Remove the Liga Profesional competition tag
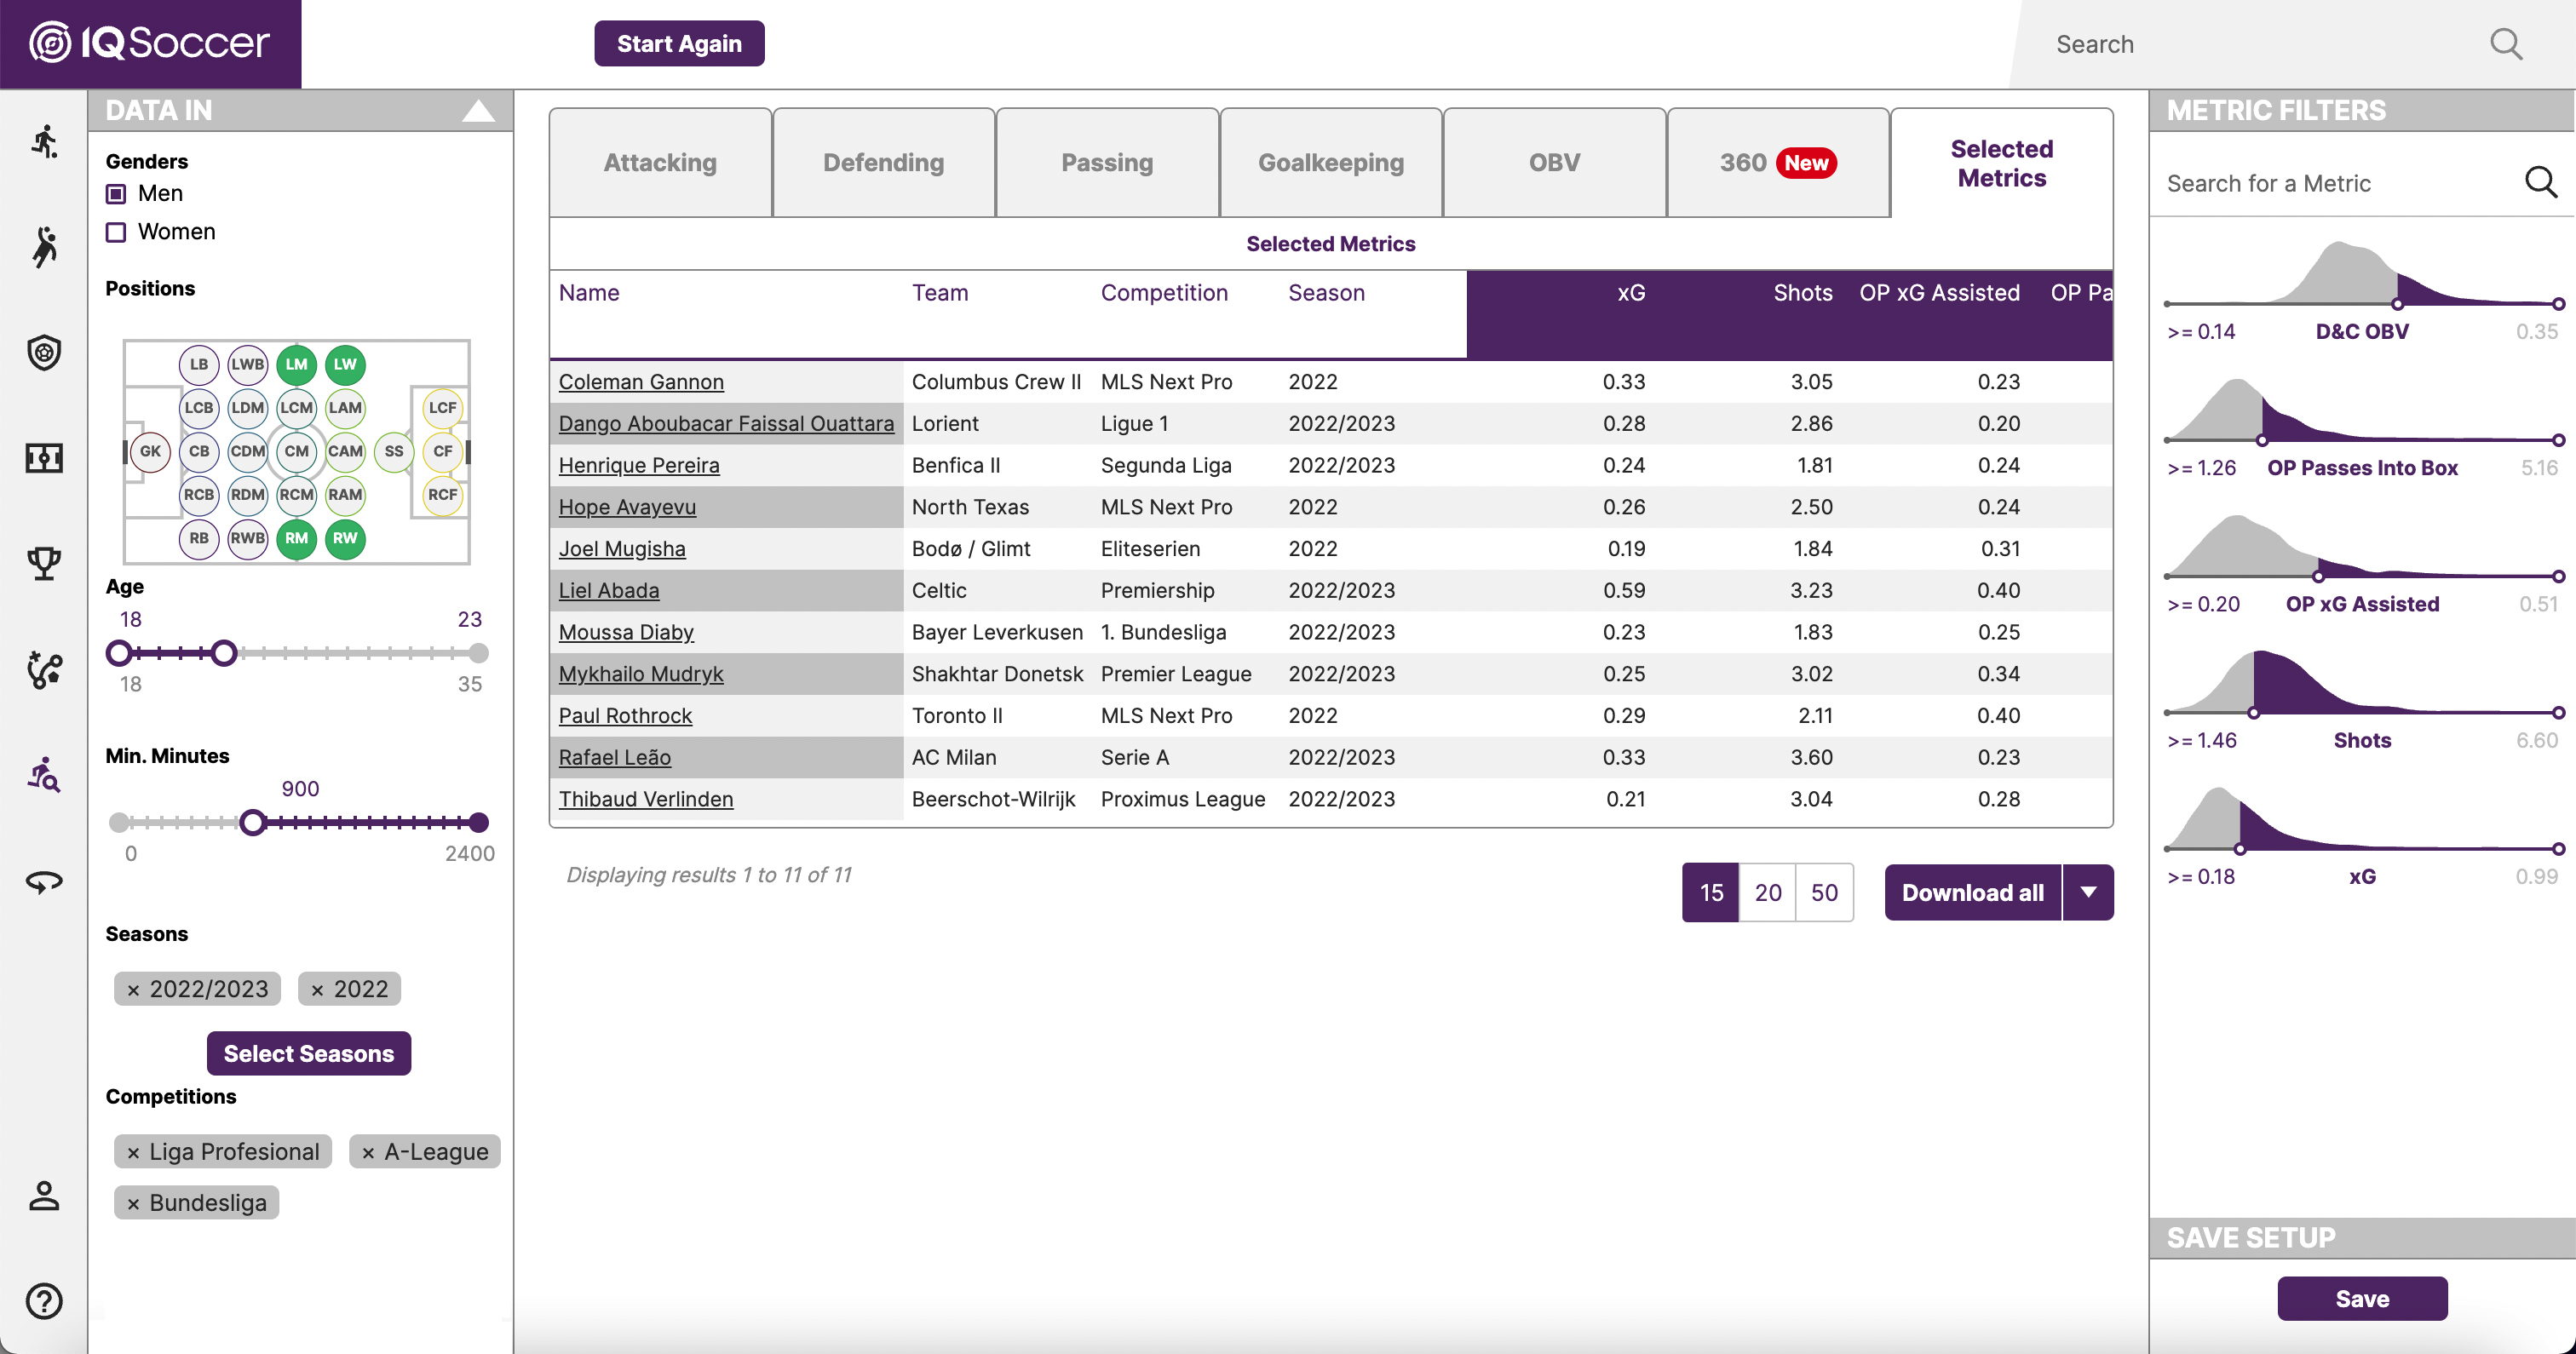 point(133,1153)
